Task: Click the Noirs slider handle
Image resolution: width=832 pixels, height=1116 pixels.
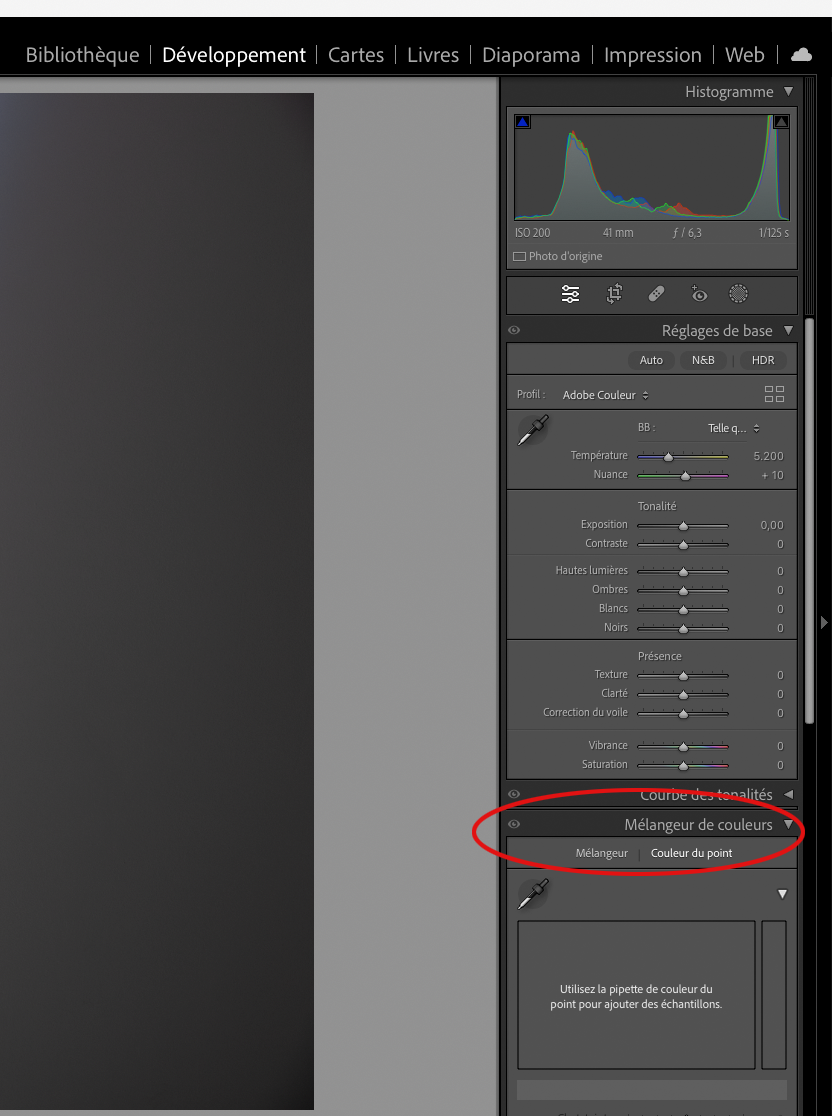Action: click(683, 629)
